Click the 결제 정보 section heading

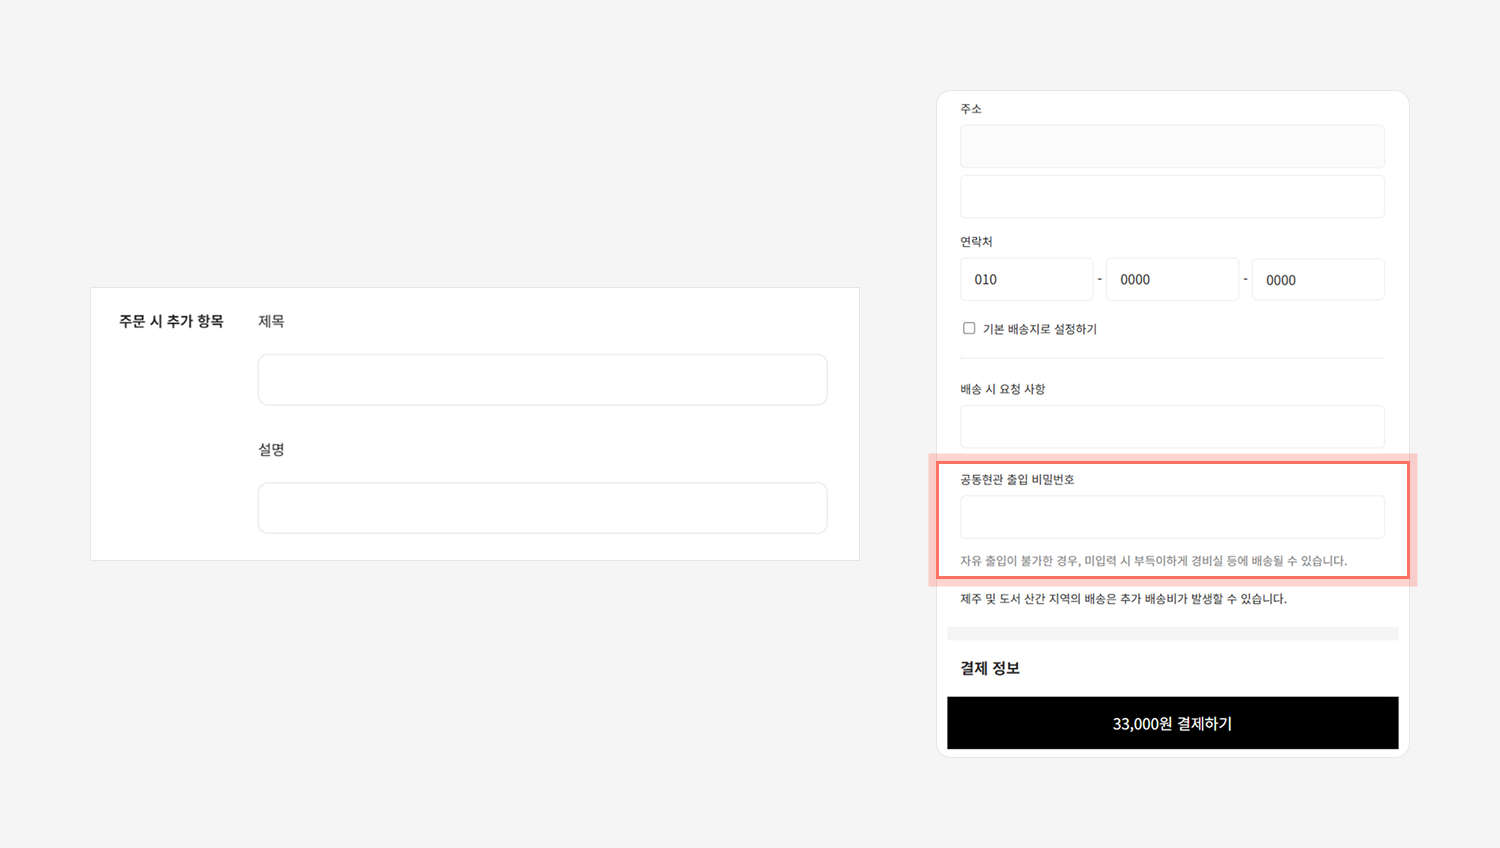point(990,668)
